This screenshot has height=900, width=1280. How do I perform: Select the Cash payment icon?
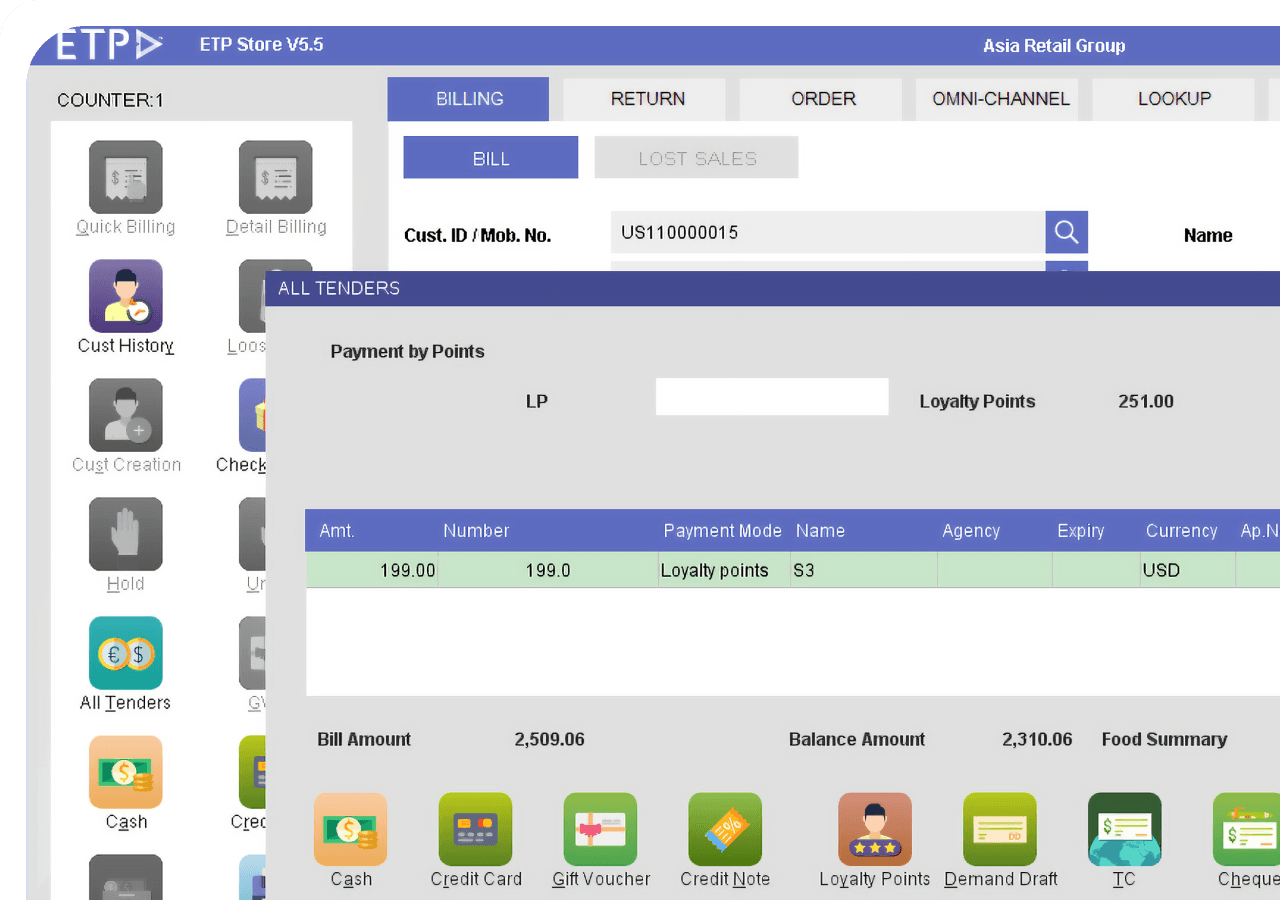point(350,829)
